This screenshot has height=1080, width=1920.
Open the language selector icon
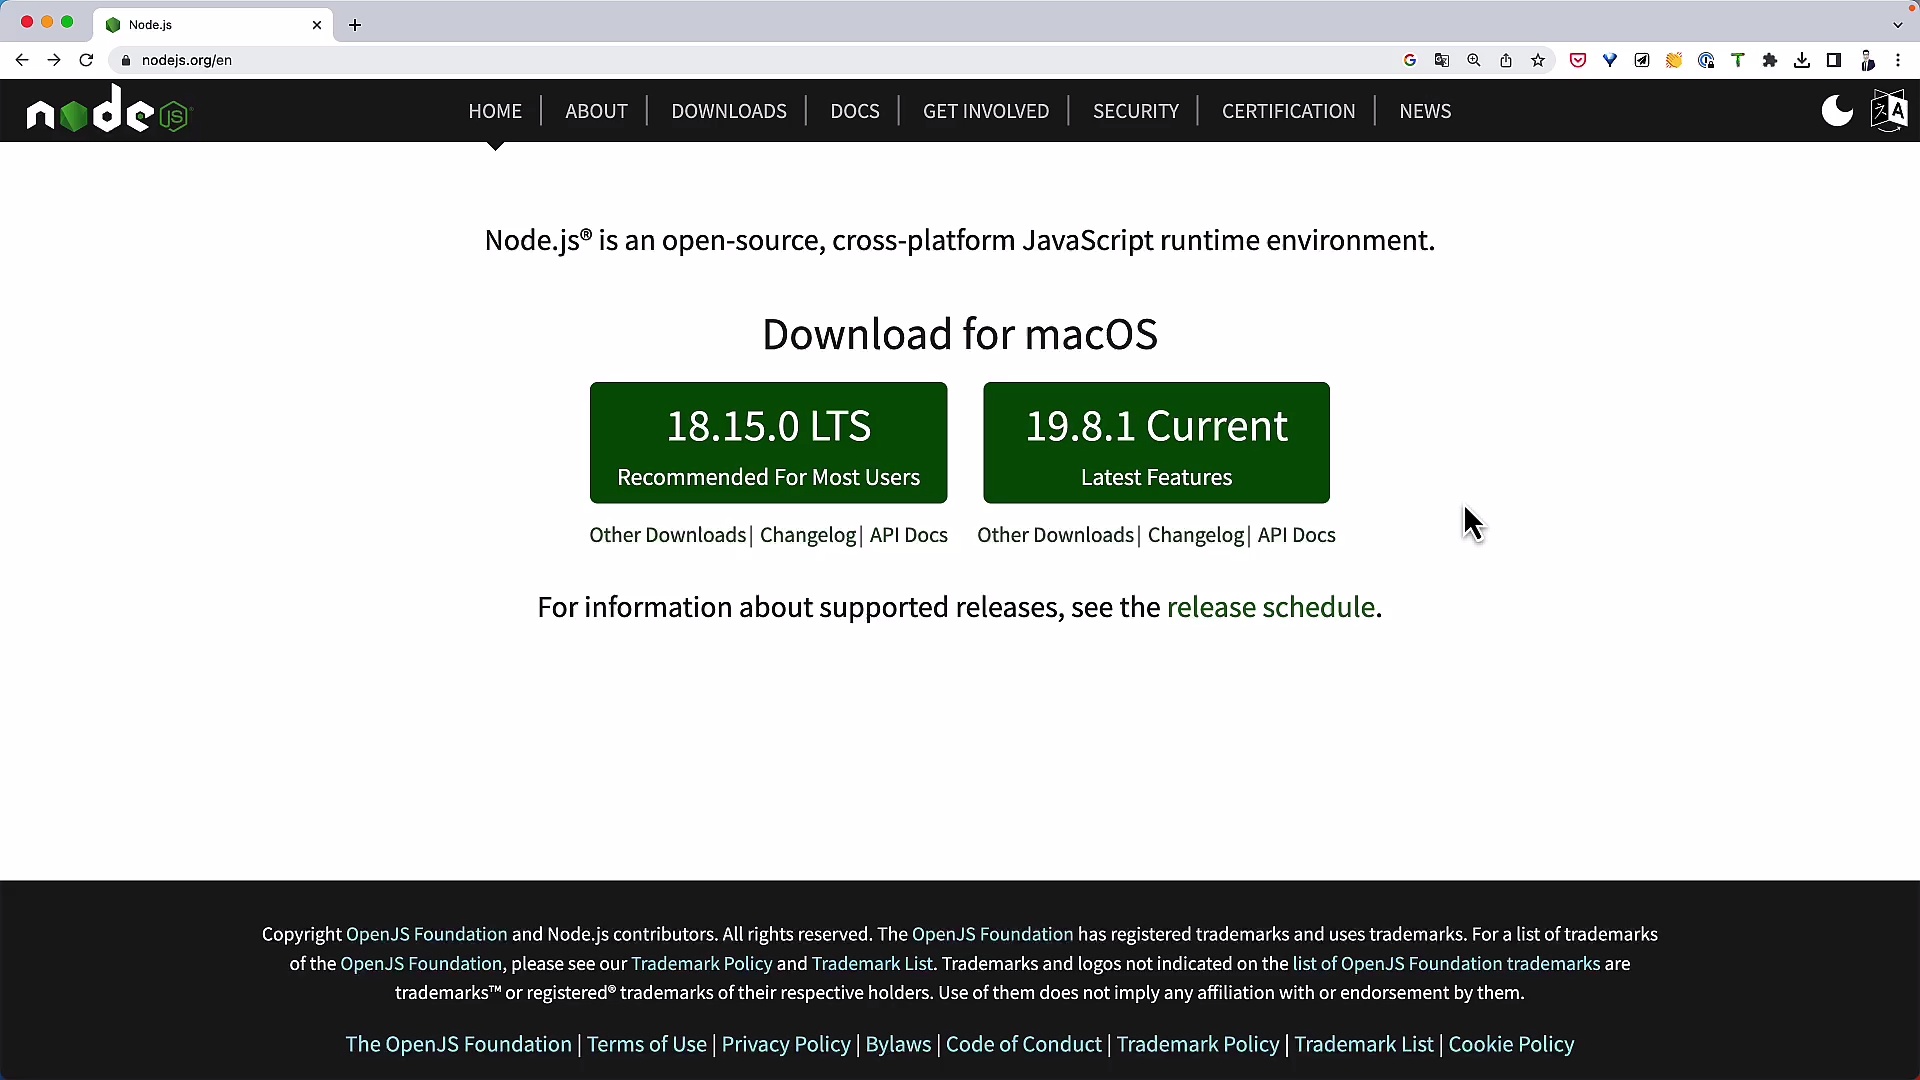click(x=1889, y=111)
